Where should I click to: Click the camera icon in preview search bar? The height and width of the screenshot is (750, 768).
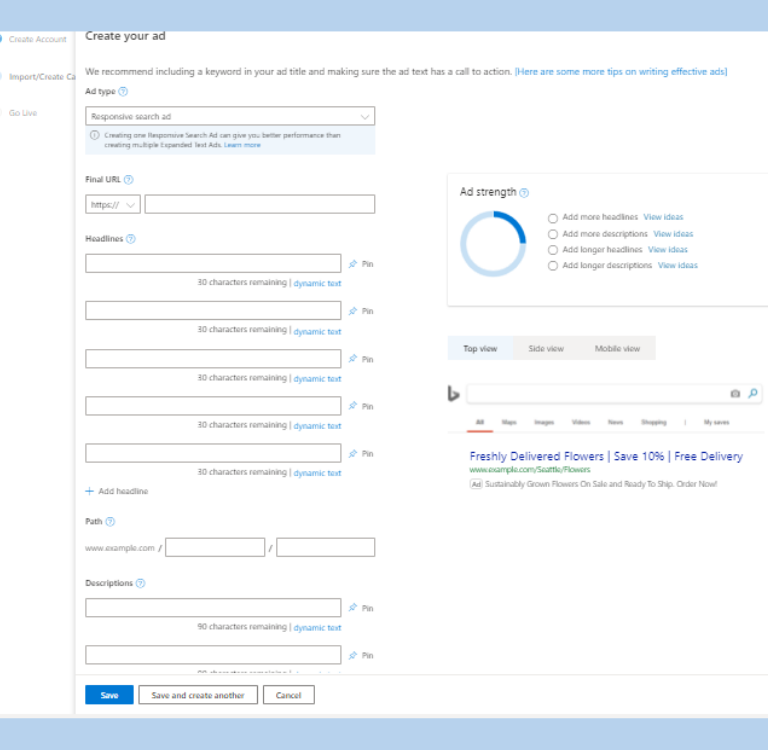click(735, 394)
